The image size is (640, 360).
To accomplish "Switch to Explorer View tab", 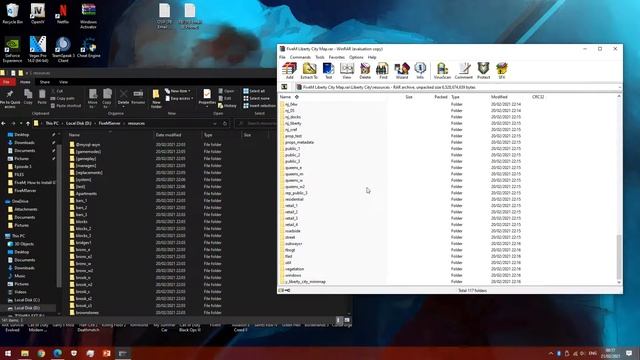I will point(63,82).
